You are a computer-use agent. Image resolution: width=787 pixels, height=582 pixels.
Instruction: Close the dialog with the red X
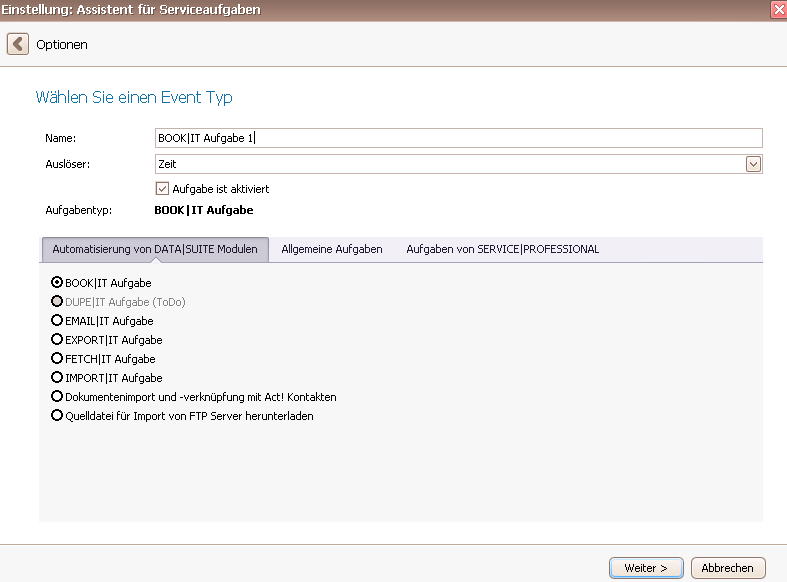pyautogui.click(x=778, y=10)
